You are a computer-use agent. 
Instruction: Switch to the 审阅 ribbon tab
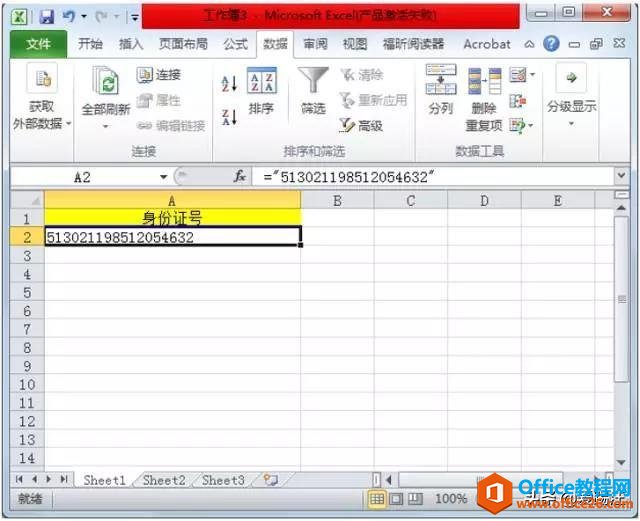315,44
